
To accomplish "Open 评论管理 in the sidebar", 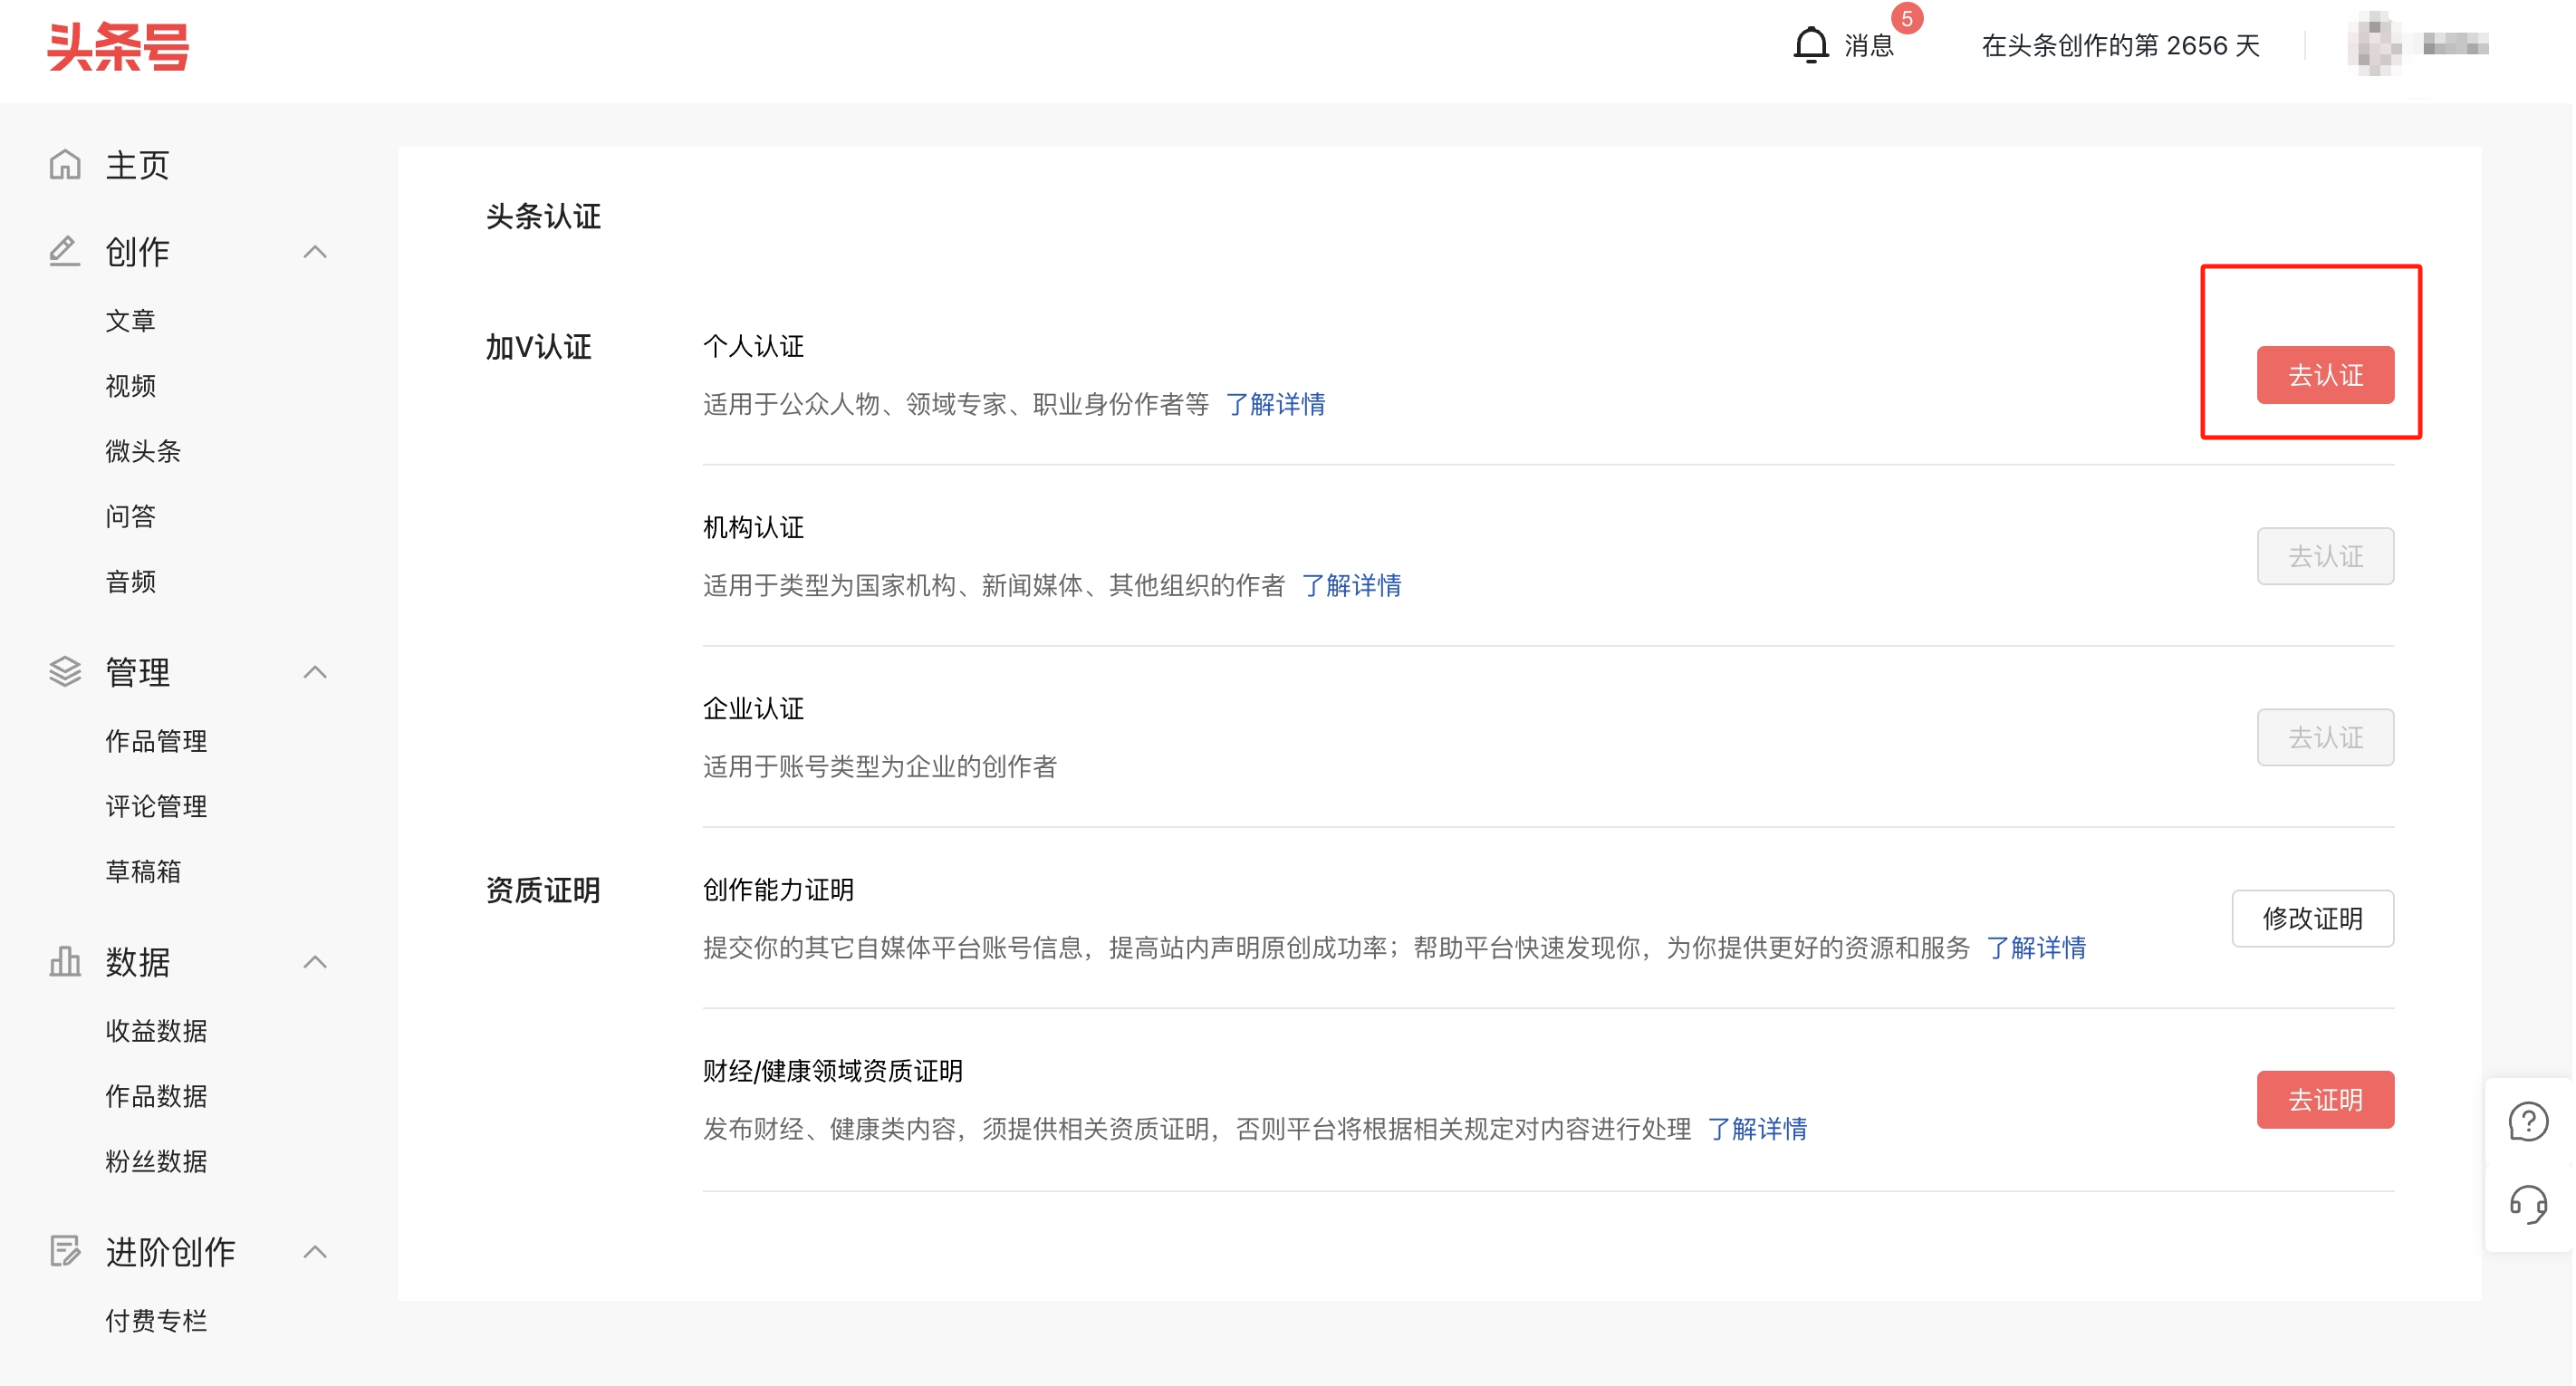I will coord(156,806).
